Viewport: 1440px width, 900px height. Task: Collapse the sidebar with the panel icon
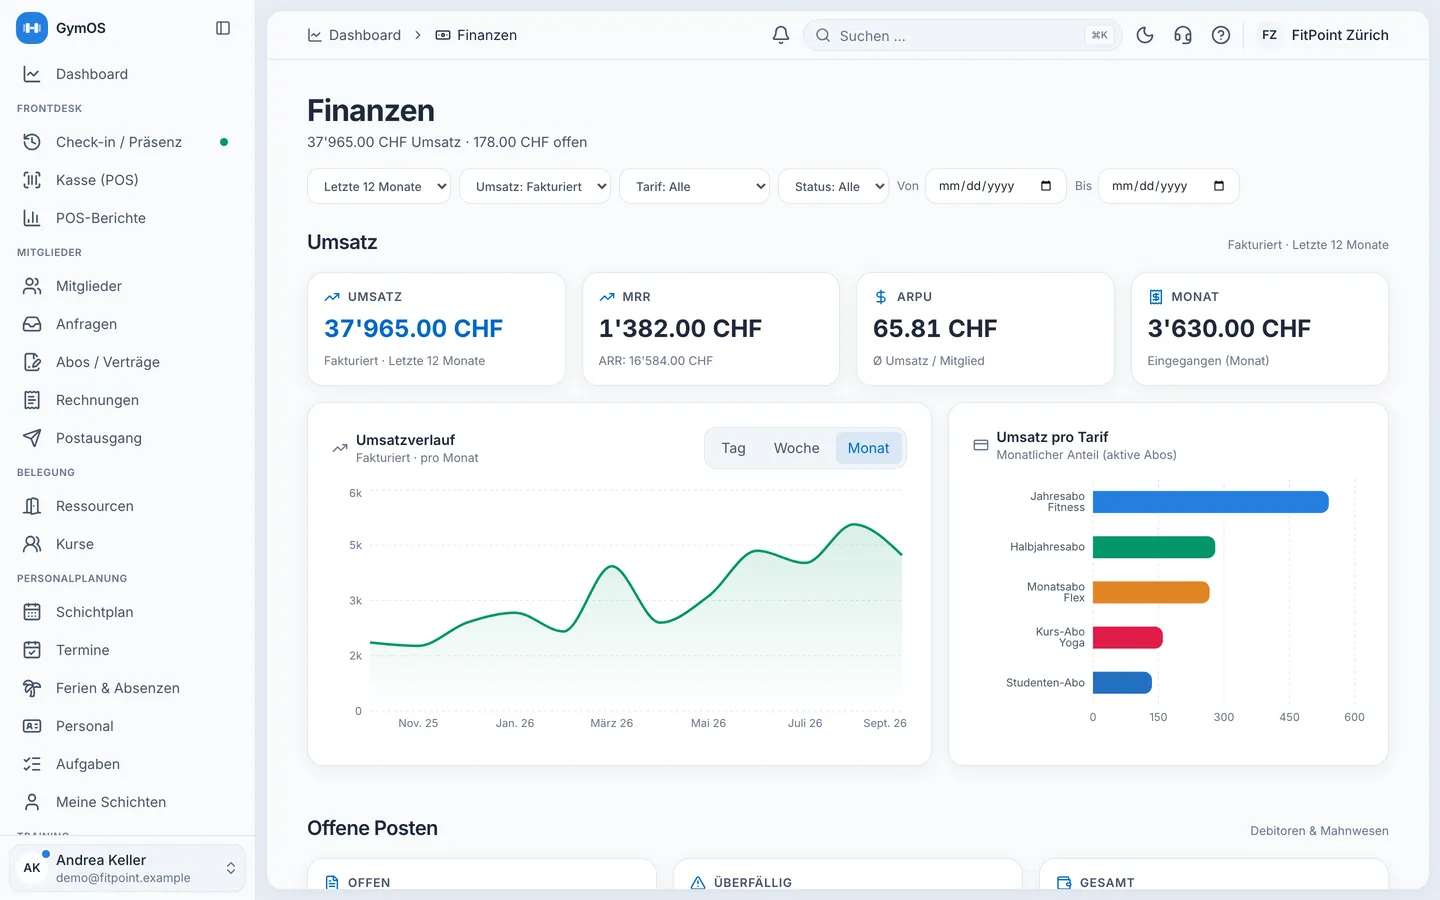223,28
